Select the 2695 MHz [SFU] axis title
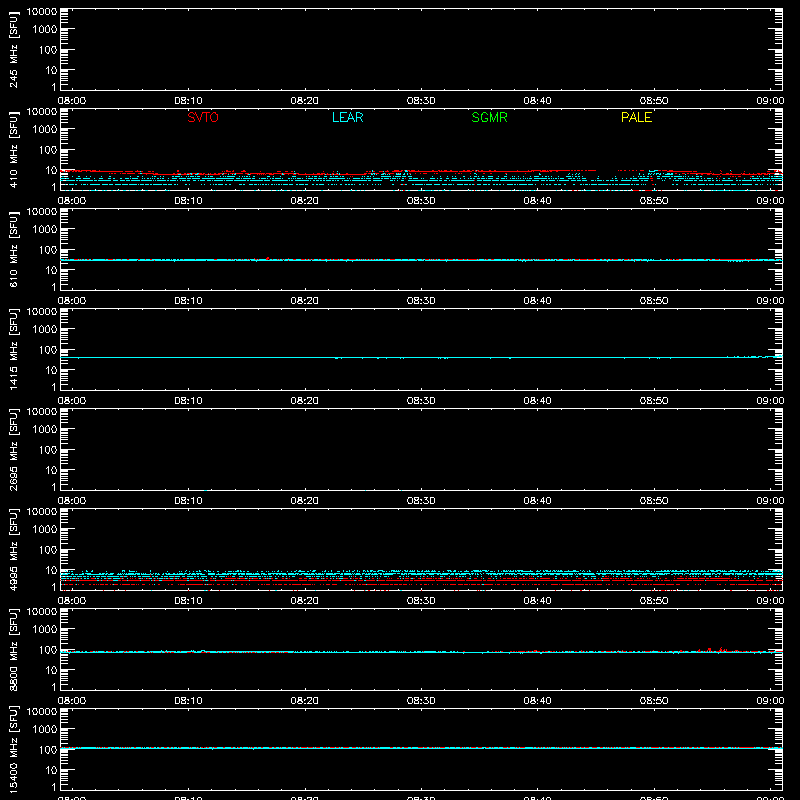This screenshot has width=800, height=800. pyautogui.click(x=13, y=449)
